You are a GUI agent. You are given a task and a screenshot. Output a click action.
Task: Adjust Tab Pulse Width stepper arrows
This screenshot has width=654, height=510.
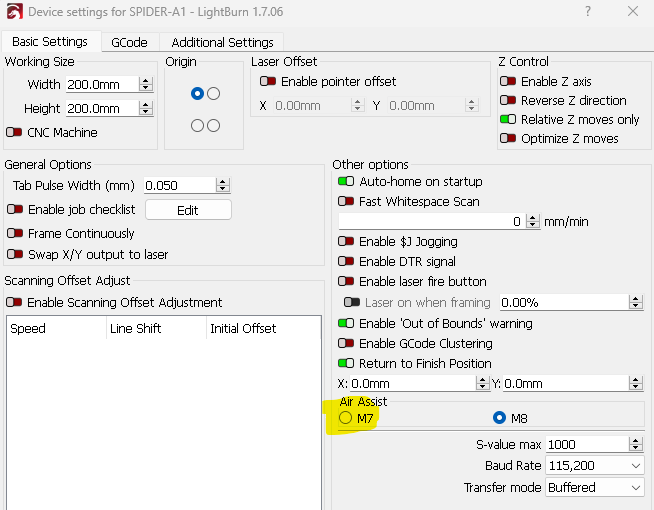[223, 185]
